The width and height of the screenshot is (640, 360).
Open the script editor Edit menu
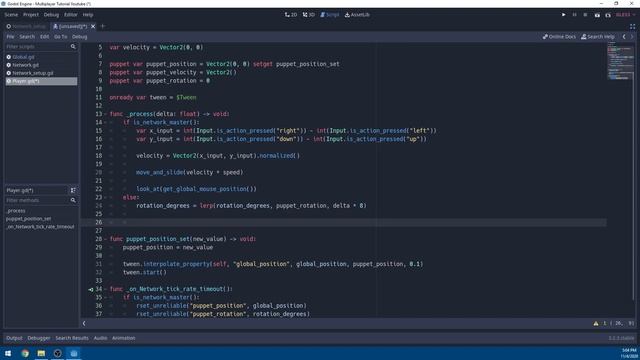[x=44, y=37]
